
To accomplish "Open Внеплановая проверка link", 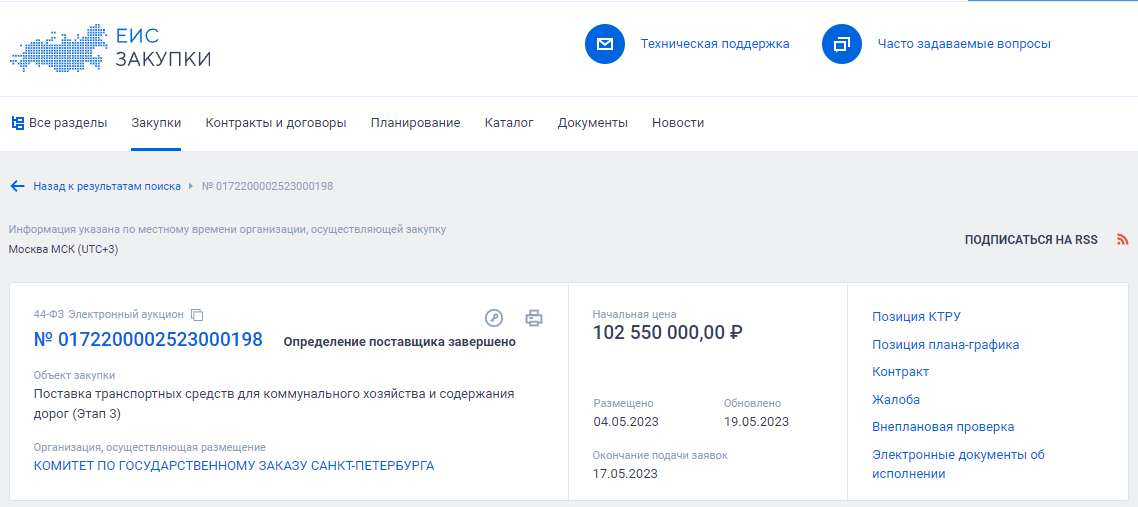I will pos(943,427).
